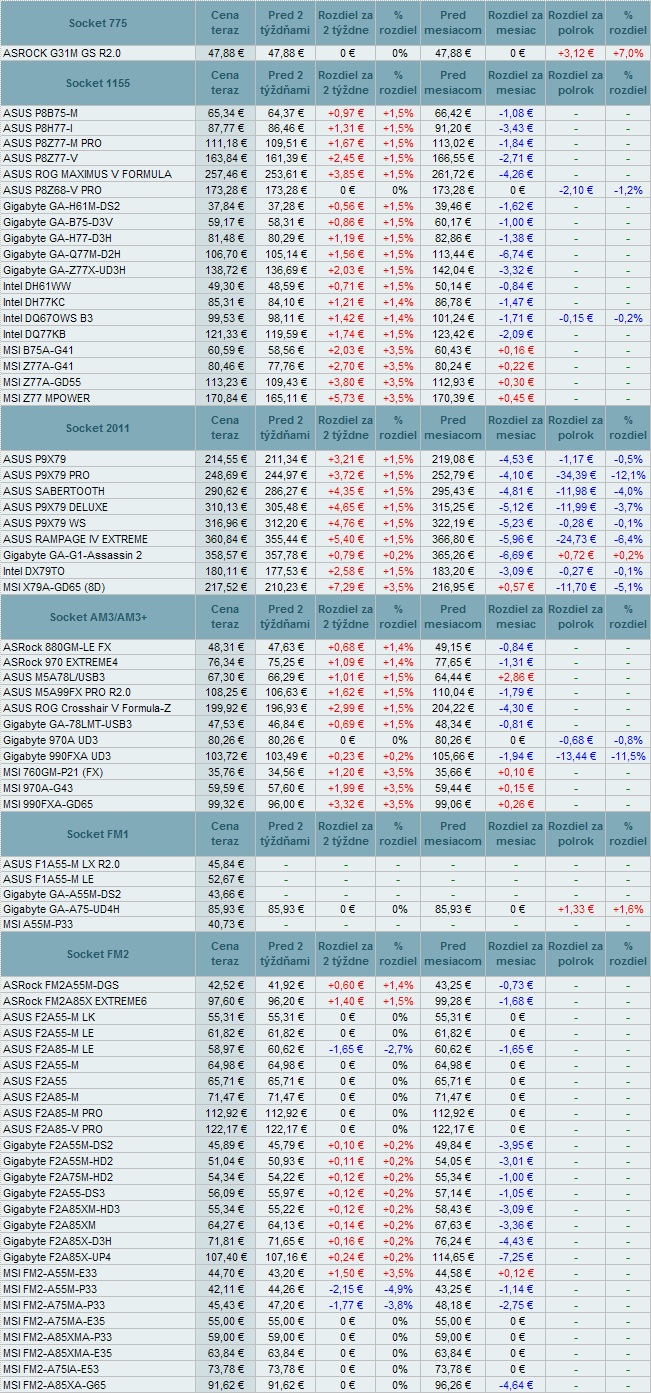Select the Intel DX79TO product name
Viewport: 651px width, 1393px height.
tap(35, 570)
